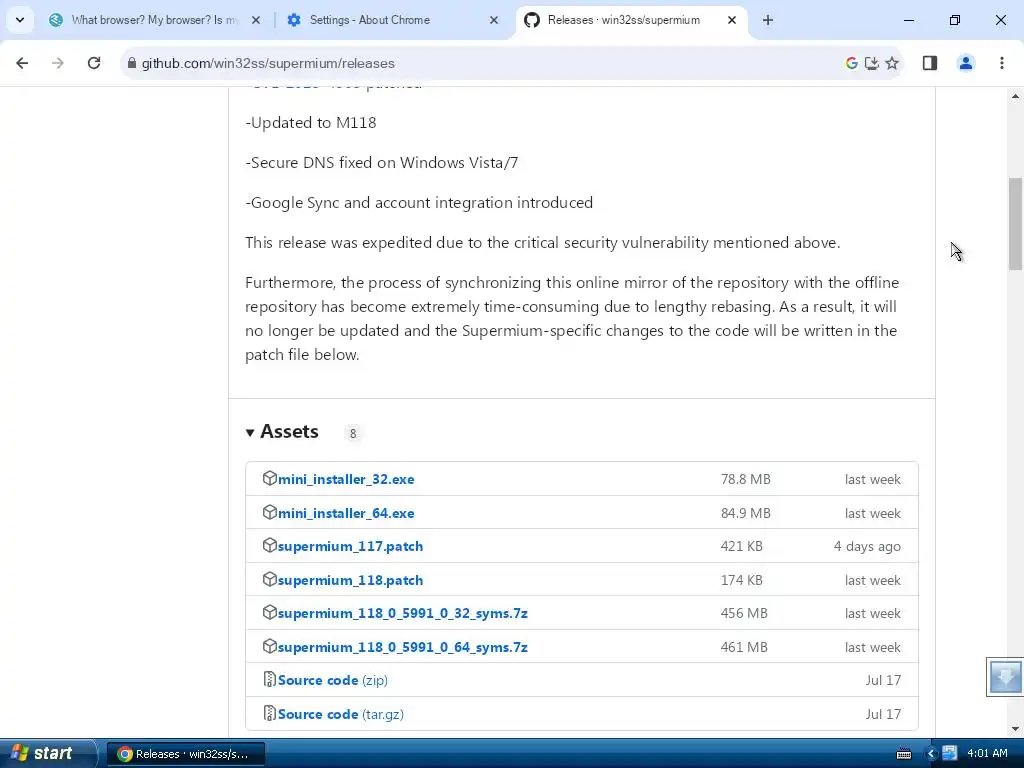Select the Releases win32ss/supermium tab
This screenshot has height=768, width=1024.
[x=632, y=20]
